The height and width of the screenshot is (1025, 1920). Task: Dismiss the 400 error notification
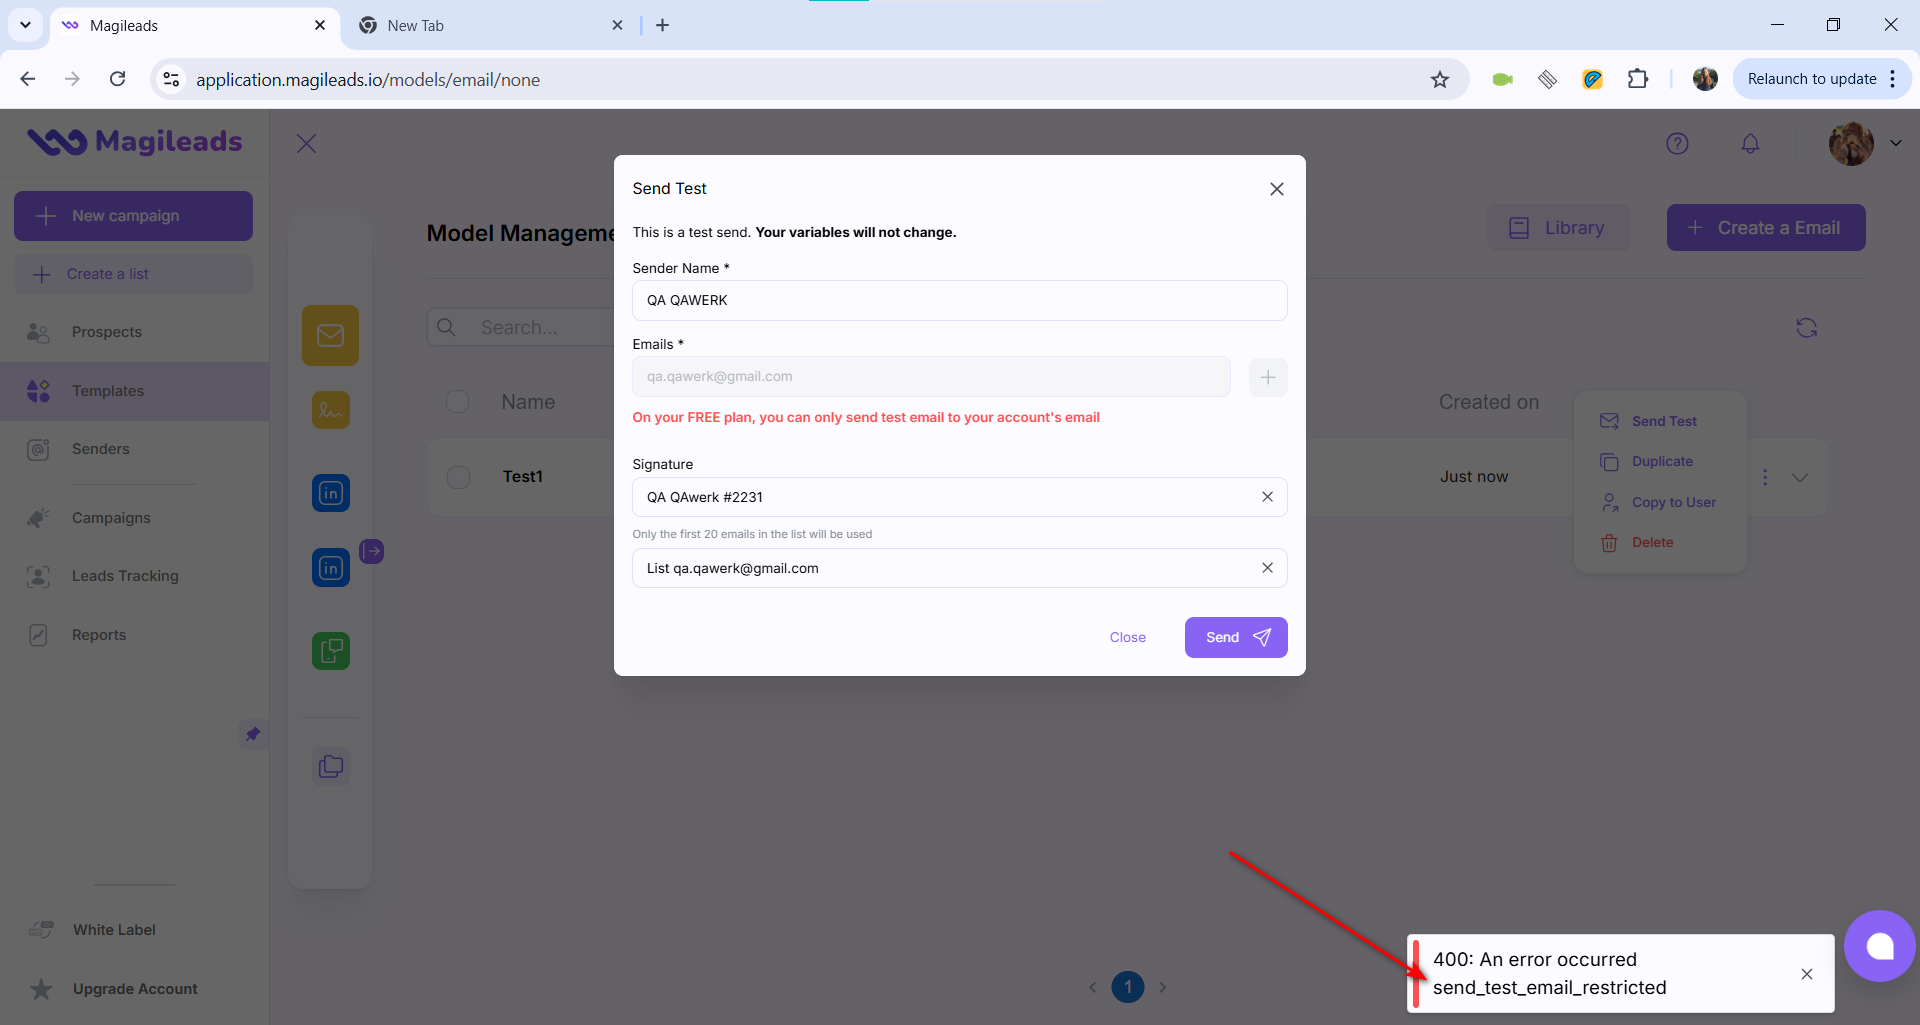[1806, 974]
